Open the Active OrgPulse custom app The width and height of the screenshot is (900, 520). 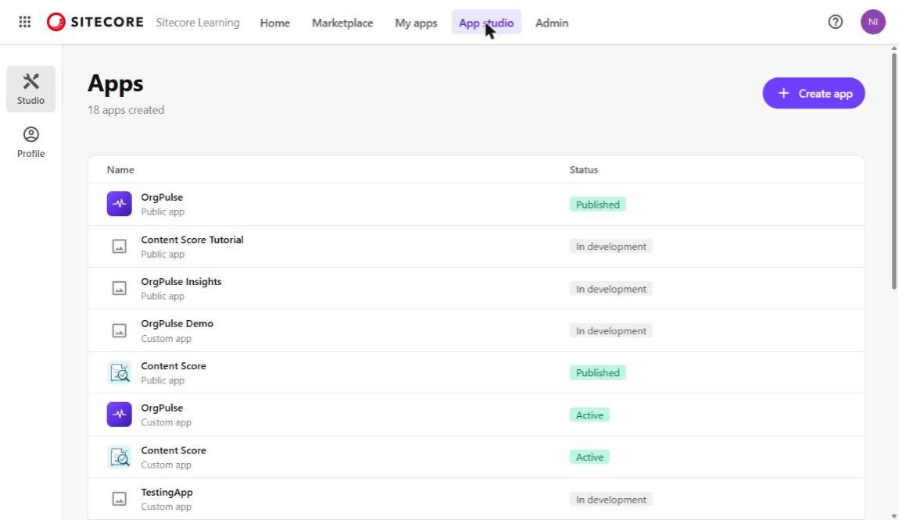coord(476,414)
